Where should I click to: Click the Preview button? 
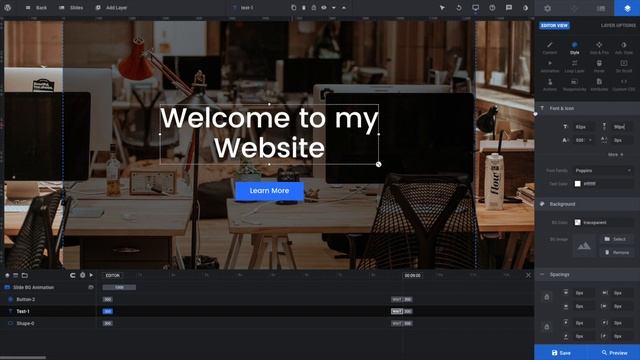point(614,353)
